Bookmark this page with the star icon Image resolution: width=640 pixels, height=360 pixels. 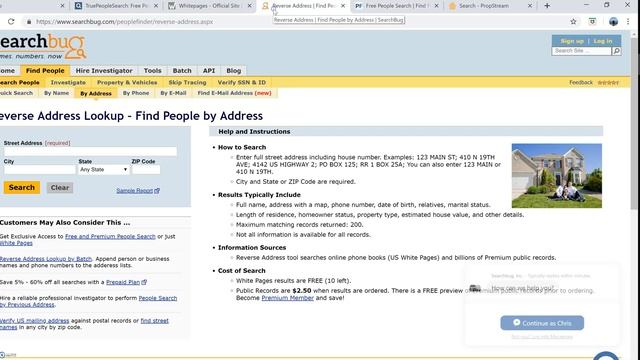click(573, 22)
